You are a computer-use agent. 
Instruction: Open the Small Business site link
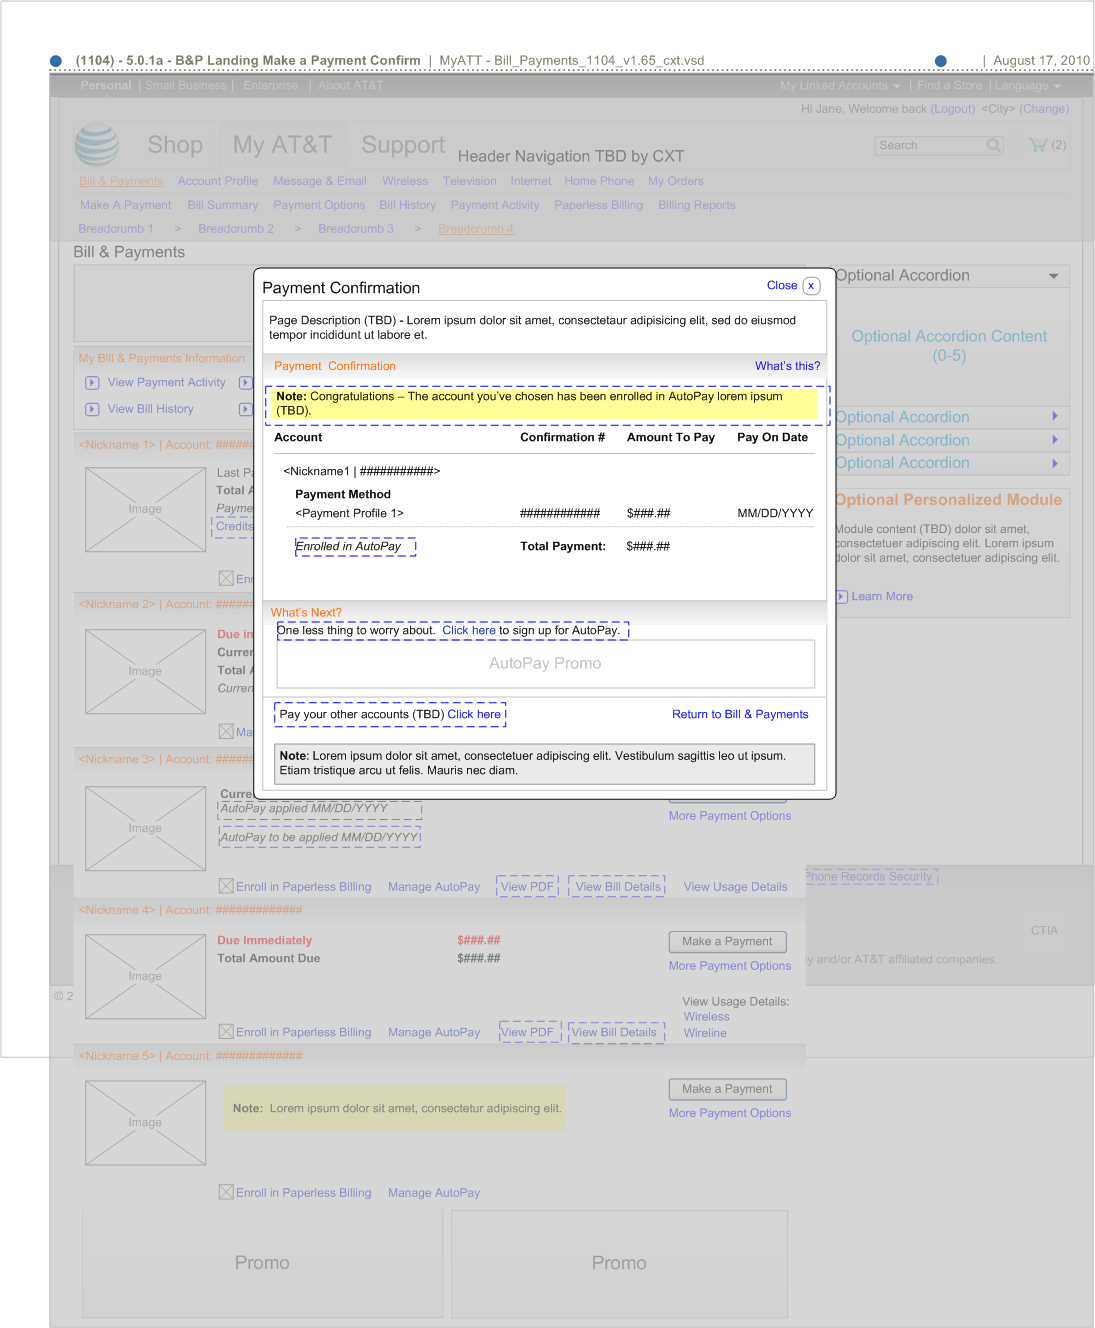(186, 86)
